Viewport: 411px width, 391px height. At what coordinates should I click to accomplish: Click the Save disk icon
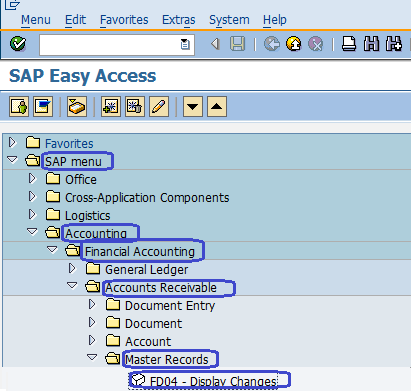click(237, 44)
